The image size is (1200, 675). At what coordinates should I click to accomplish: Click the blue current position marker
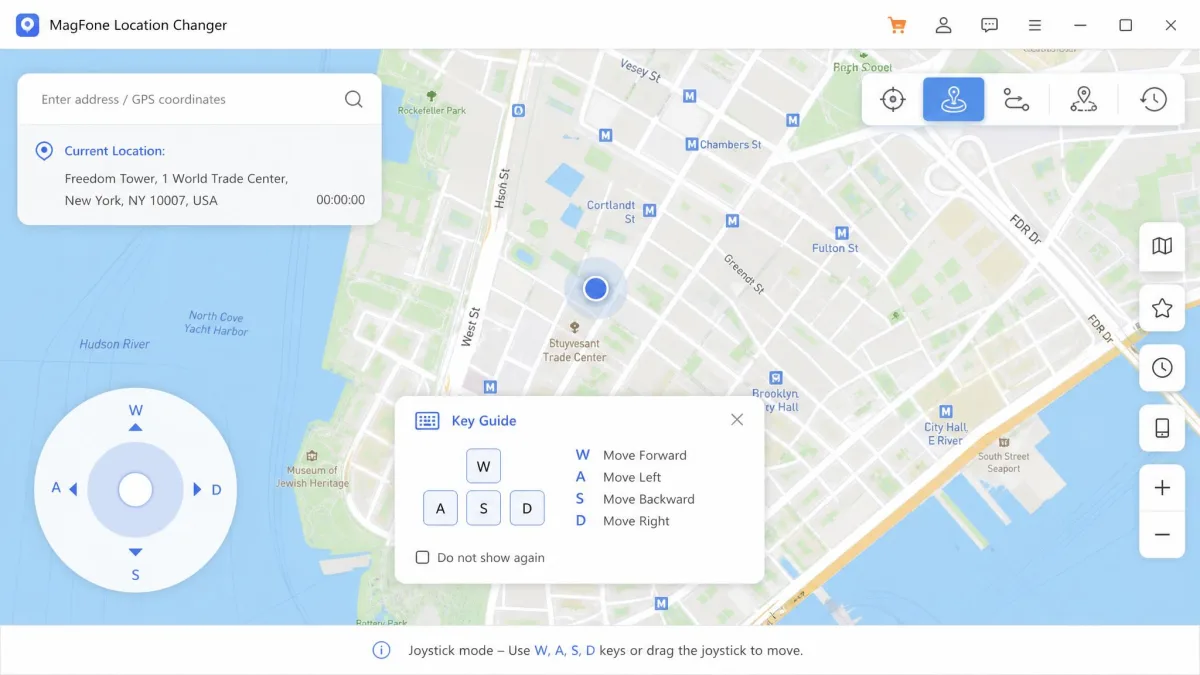(x=596, y=289)
